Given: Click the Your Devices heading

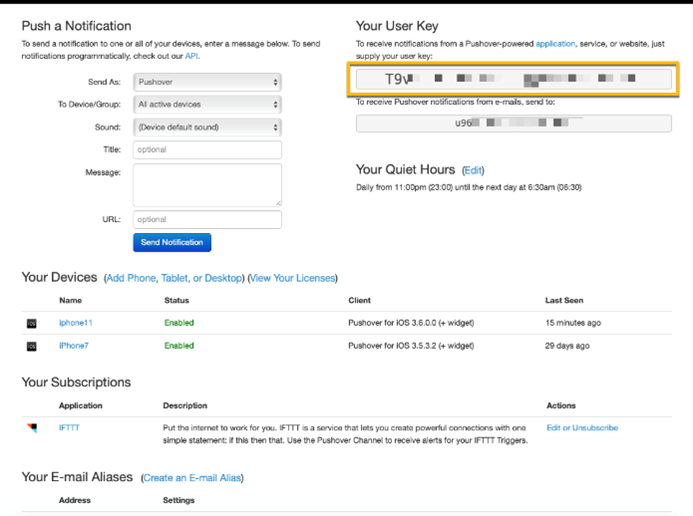Looking at the screenshot, I should [59, 277].
